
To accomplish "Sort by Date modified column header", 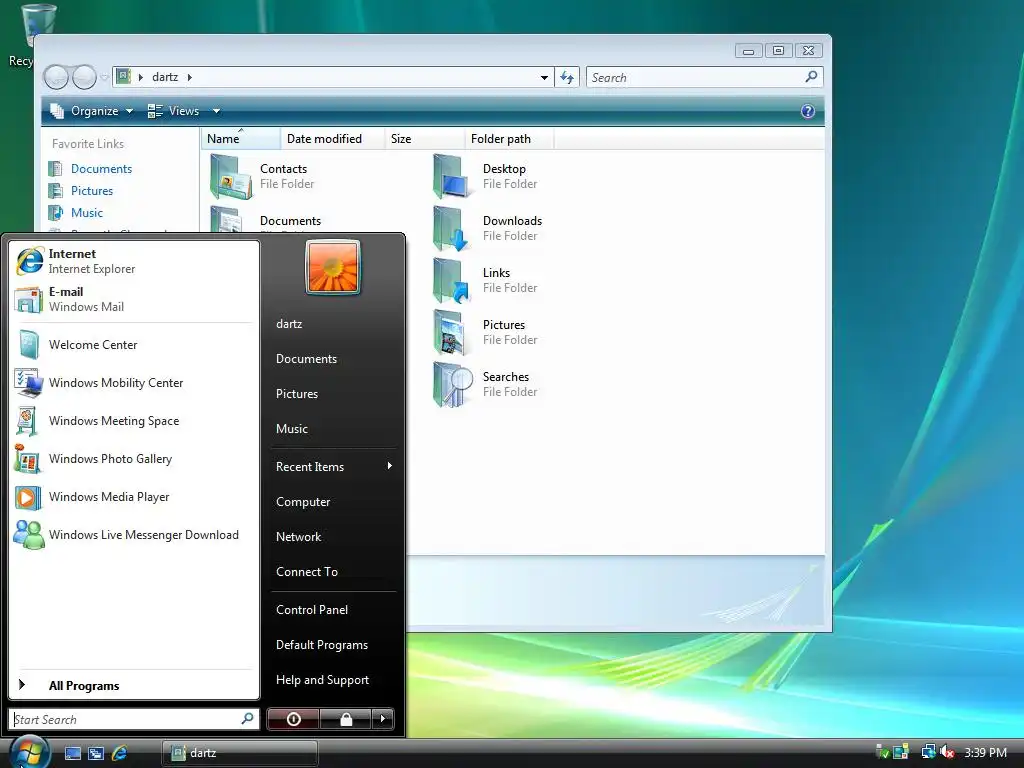I will coord(332,138).
